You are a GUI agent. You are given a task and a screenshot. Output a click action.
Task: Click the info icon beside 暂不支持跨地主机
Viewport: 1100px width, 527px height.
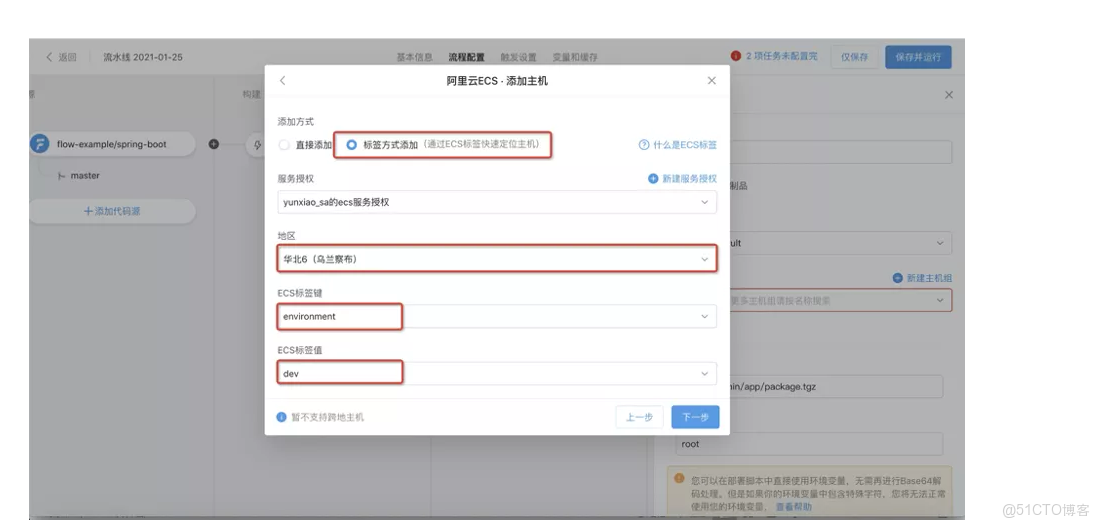point(281,417)
